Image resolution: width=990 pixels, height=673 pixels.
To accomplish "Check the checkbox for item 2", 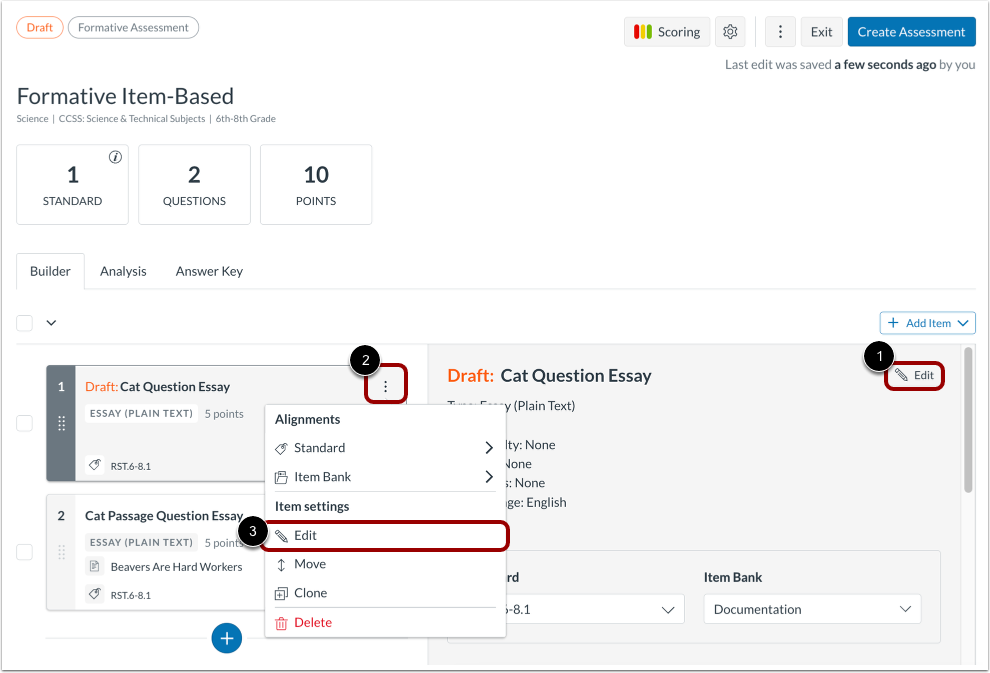I will point(25,552).
